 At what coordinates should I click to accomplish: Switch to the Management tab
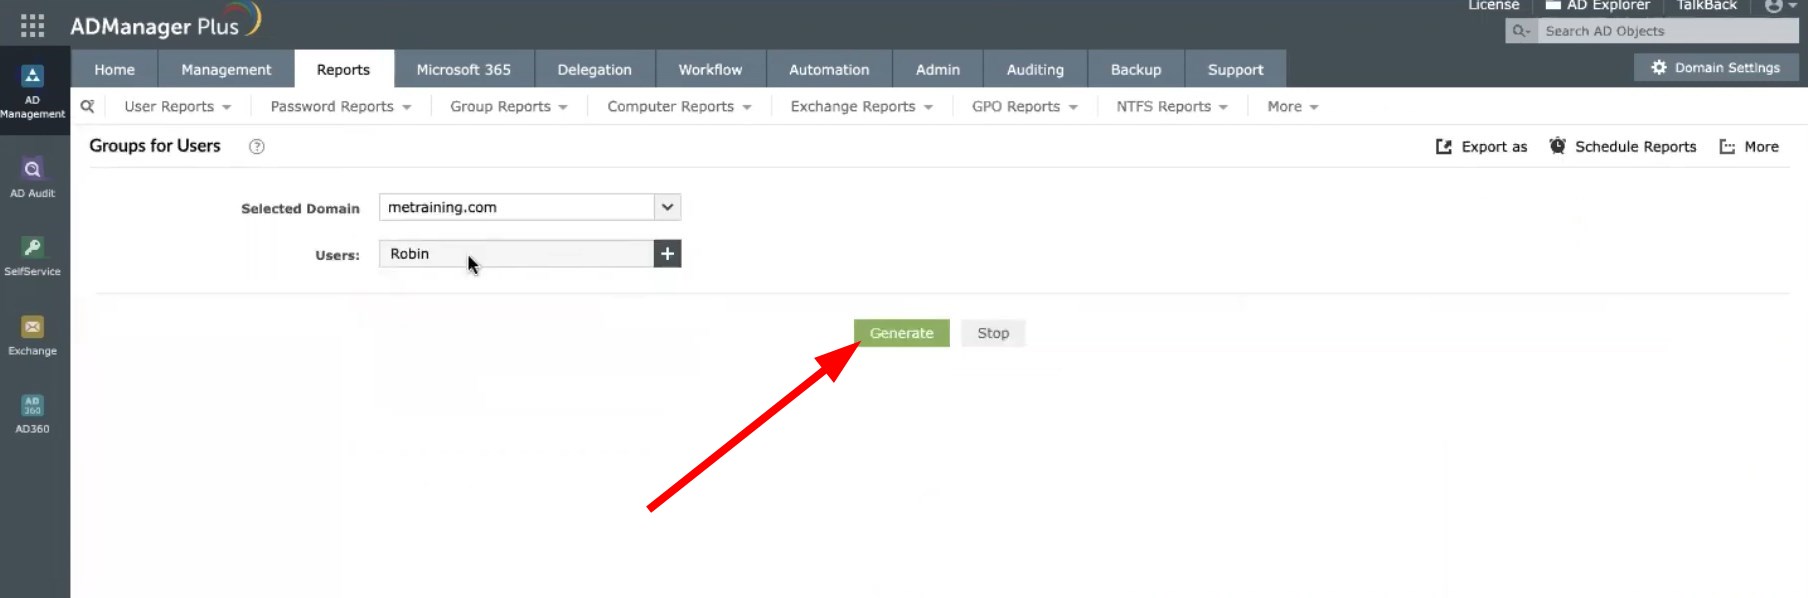coord(226,69)
